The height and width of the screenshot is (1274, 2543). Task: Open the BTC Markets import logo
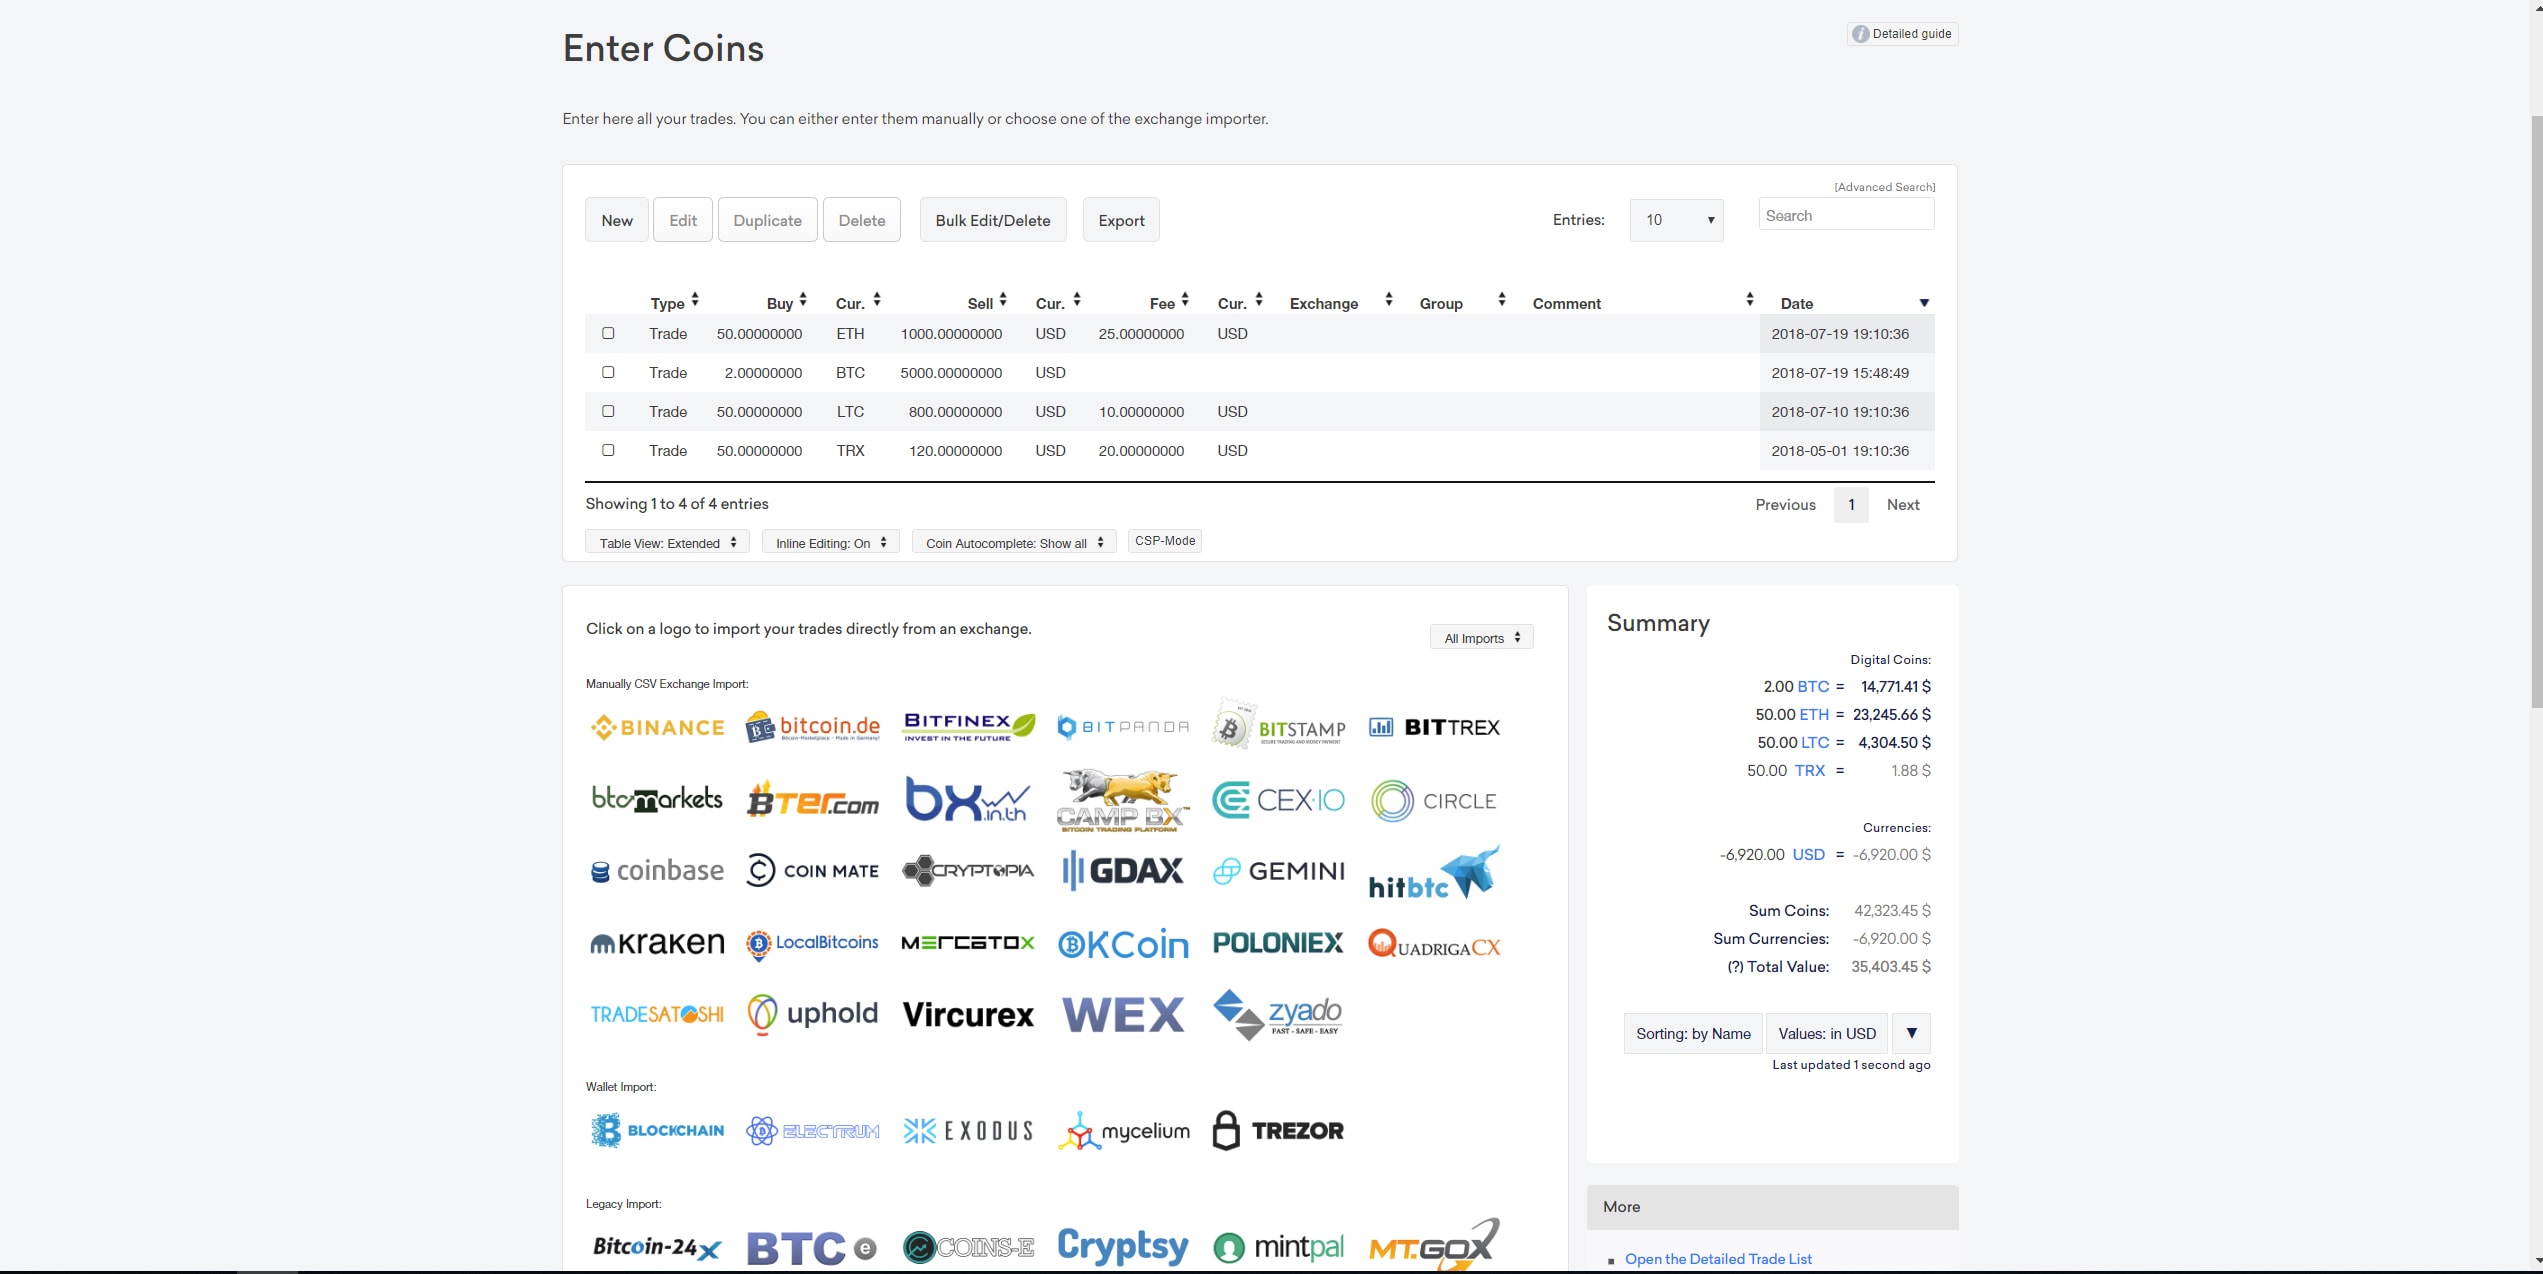pyautogui.click(x=657, y=800)
